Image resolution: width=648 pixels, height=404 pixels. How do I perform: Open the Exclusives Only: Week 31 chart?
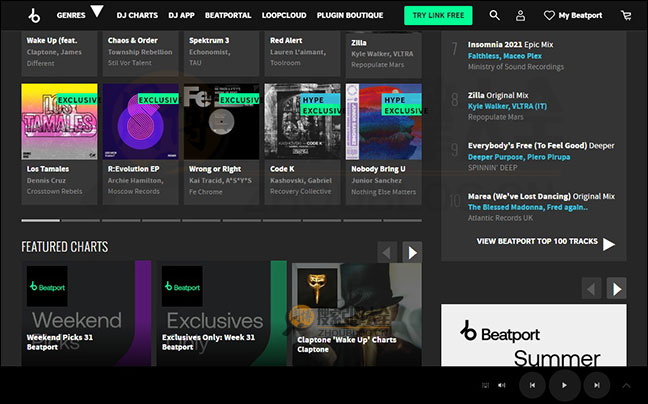222,313
